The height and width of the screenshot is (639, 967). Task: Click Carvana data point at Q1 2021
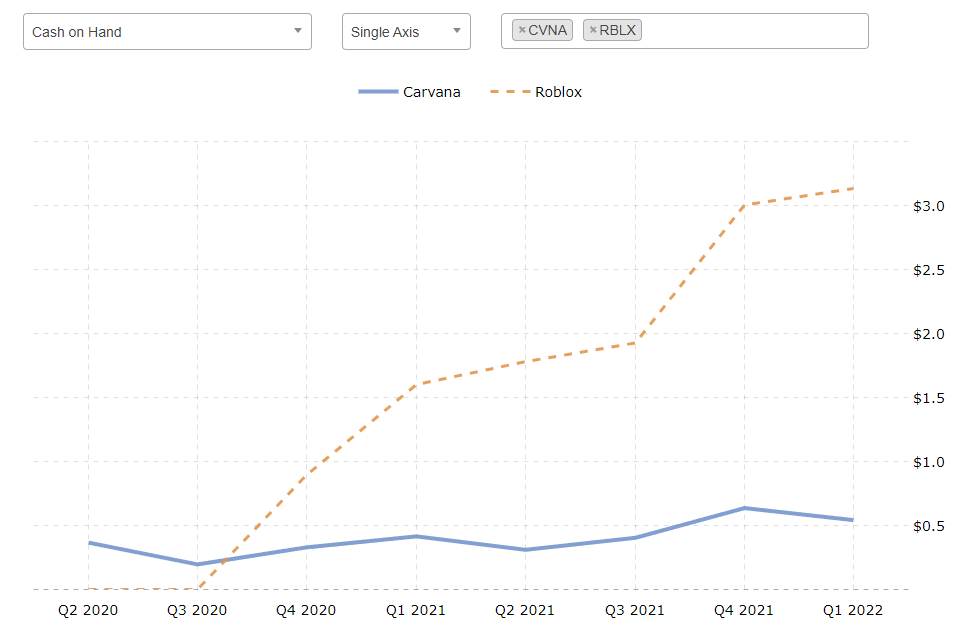click(x=416, y=537)
